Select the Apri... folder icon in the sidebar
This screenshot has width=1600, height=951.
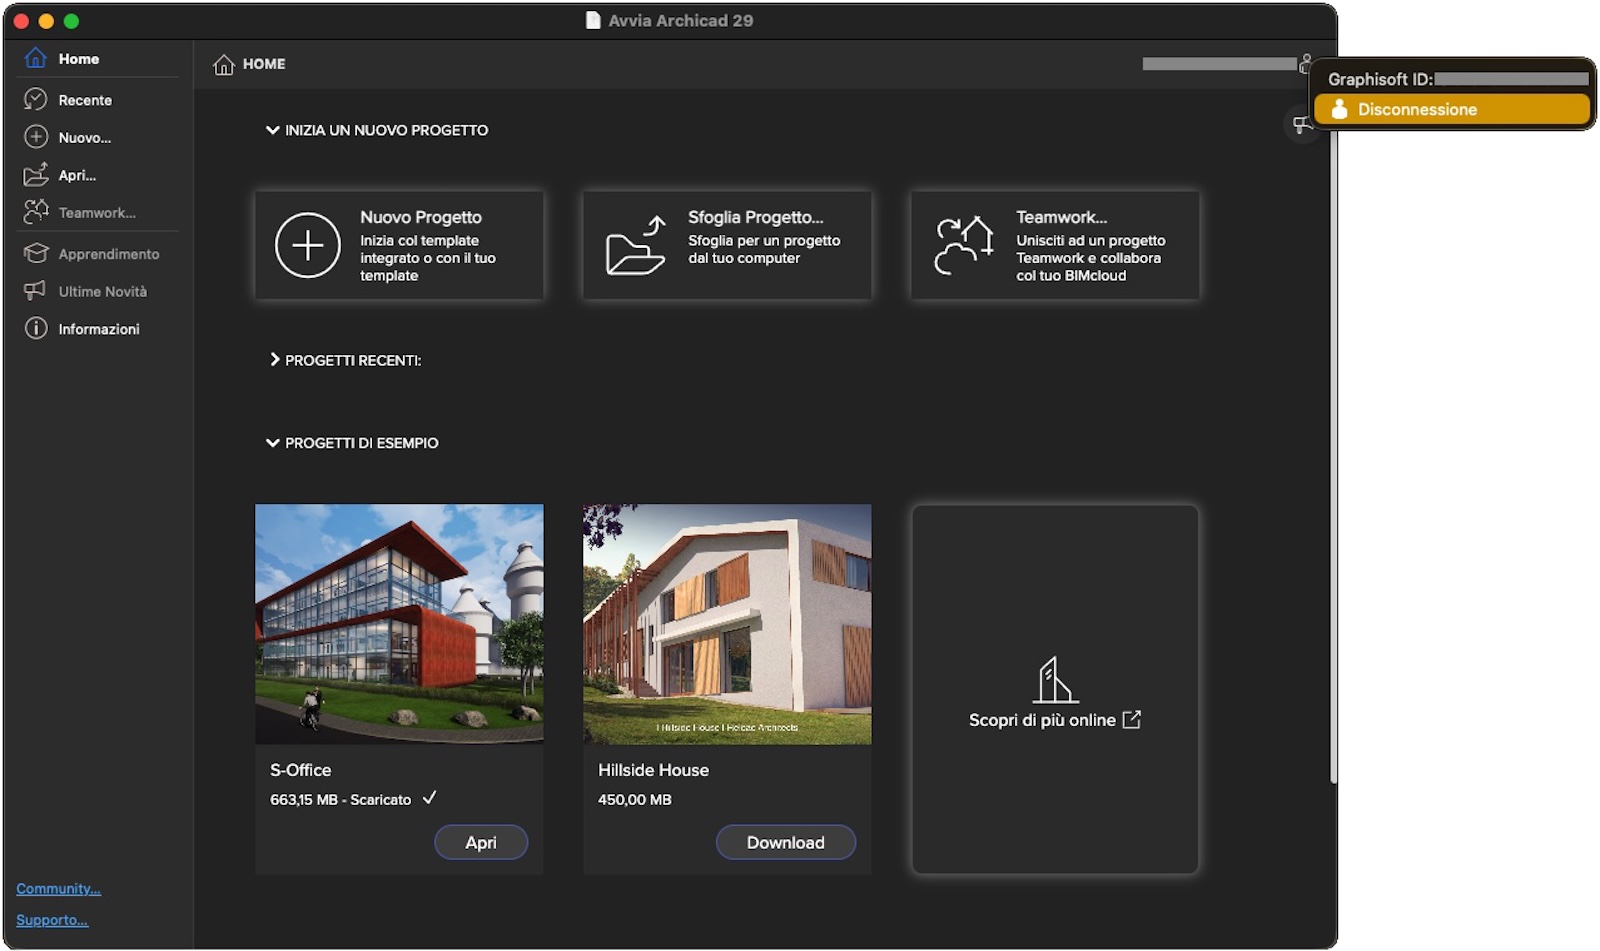point(36,175)
